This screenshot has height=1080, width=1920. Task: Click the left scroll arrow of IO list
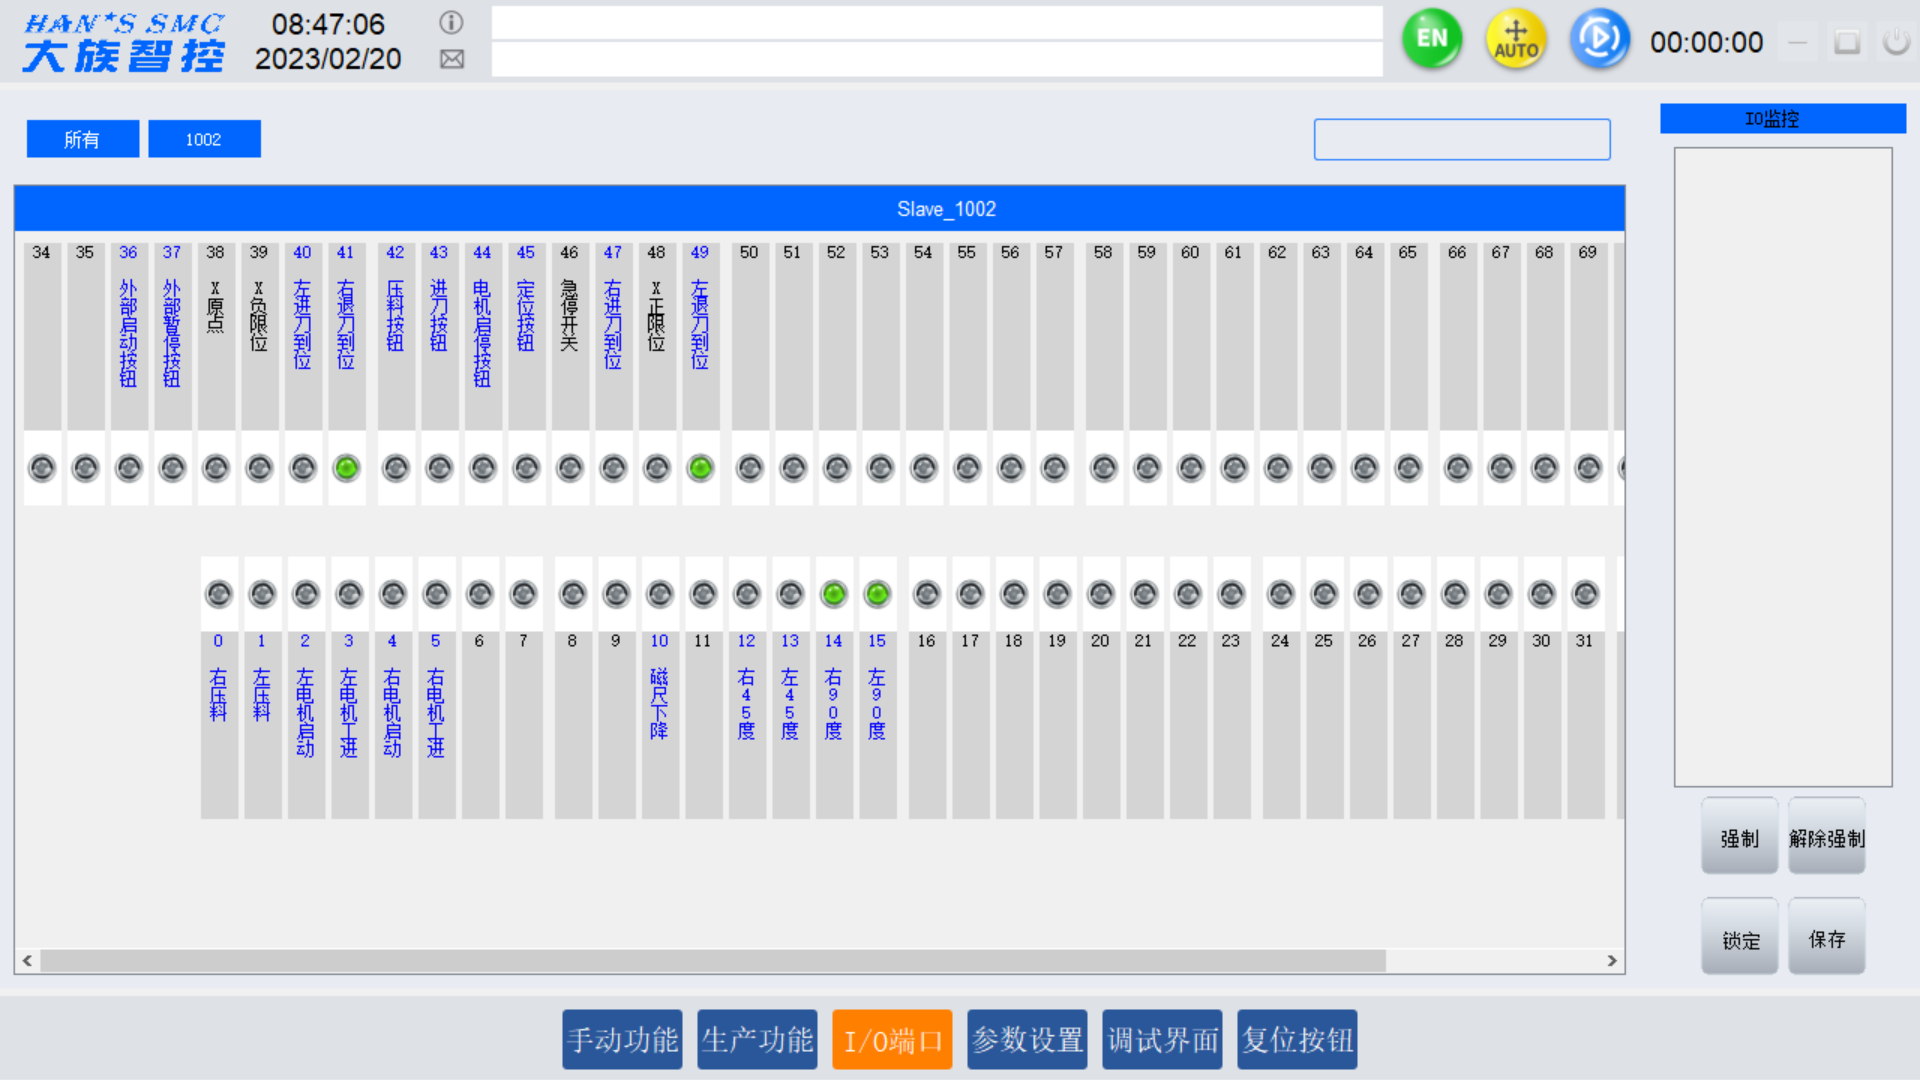[27, 960]
